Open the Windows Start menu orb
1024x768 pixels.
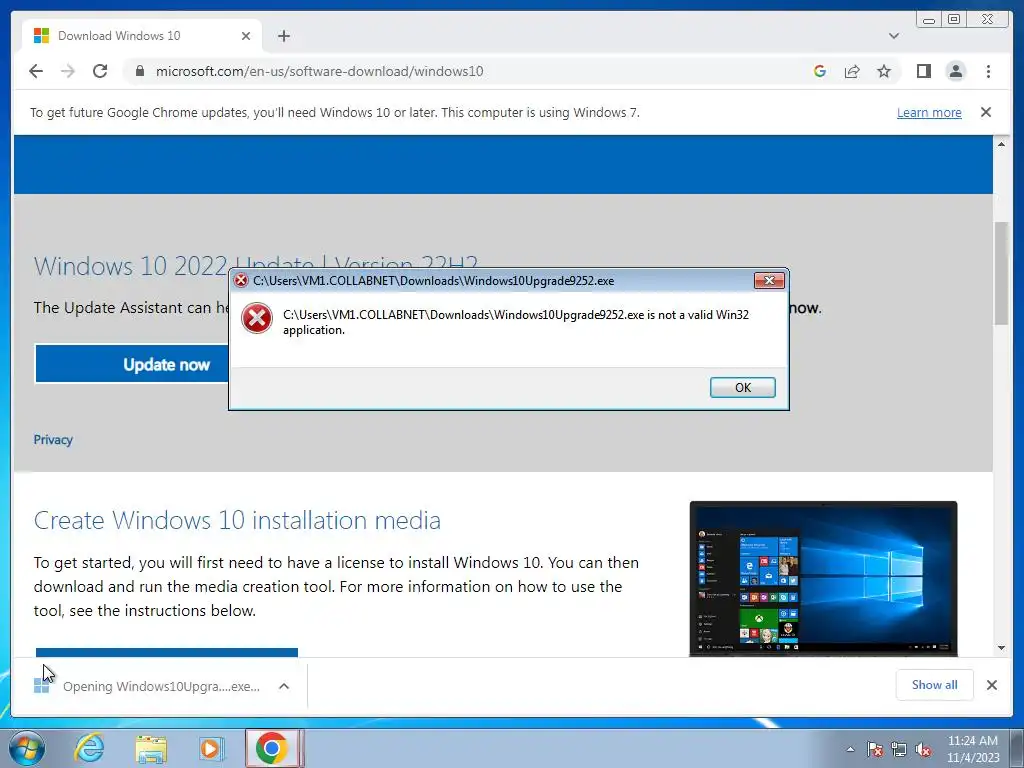click(26, 748)
